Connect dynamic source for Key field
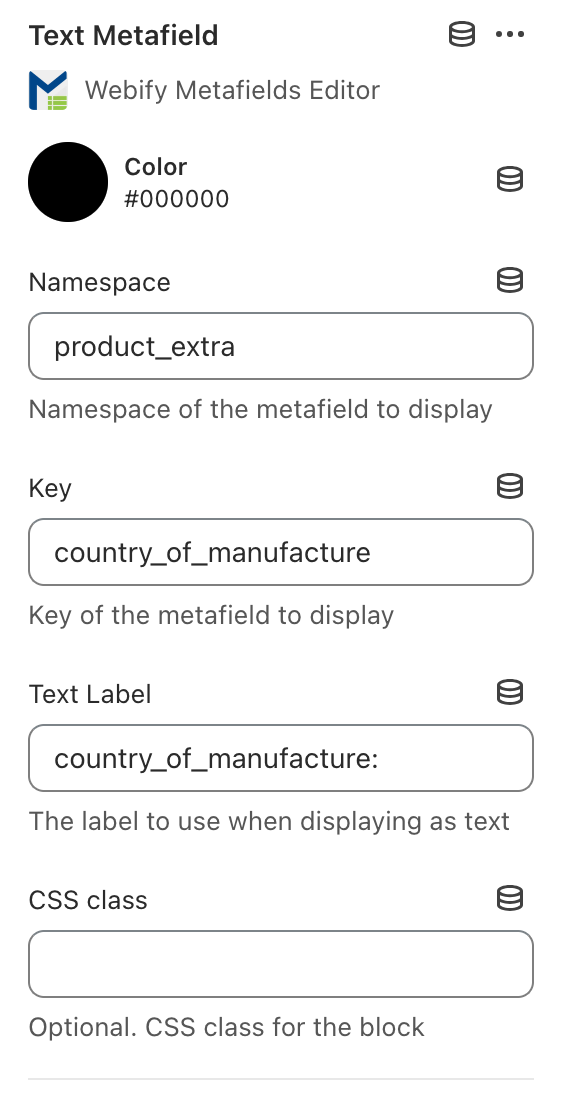 tap(510, 486)
